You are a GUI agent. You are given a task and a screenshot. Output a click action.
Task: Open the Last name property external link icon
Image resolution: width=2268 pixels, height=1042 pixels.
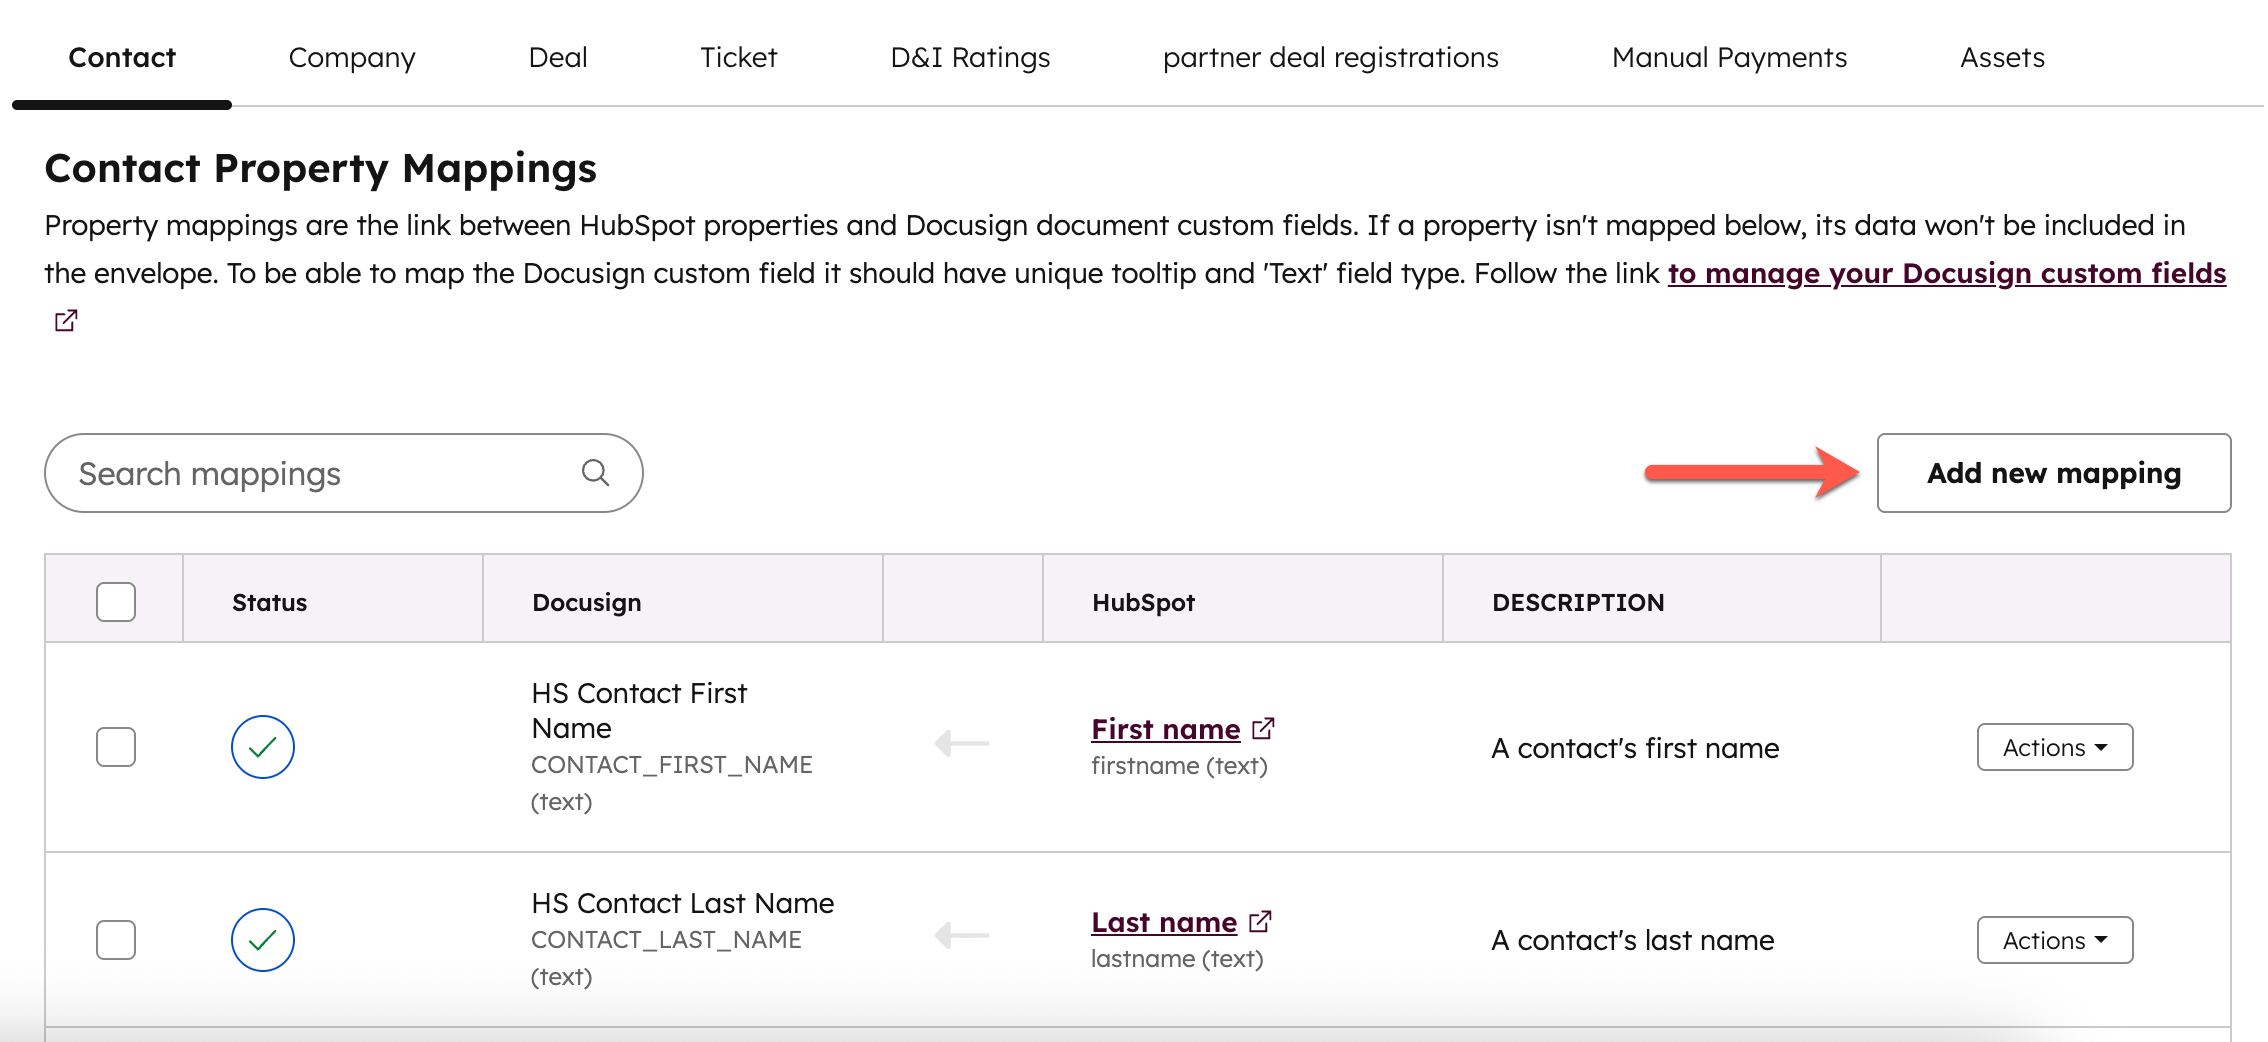[x=1259, y=920]
